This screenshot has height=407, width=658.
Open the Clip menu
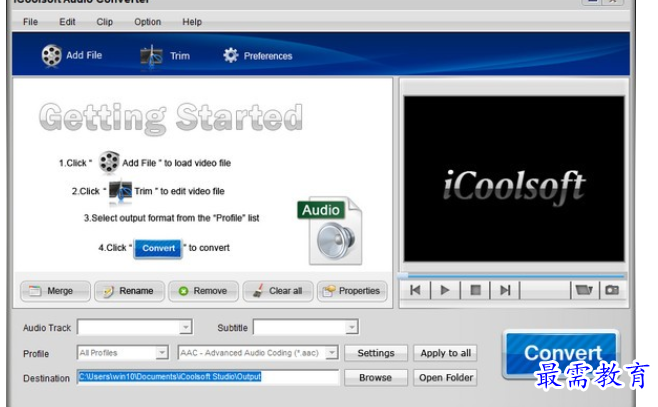point(104,22)
